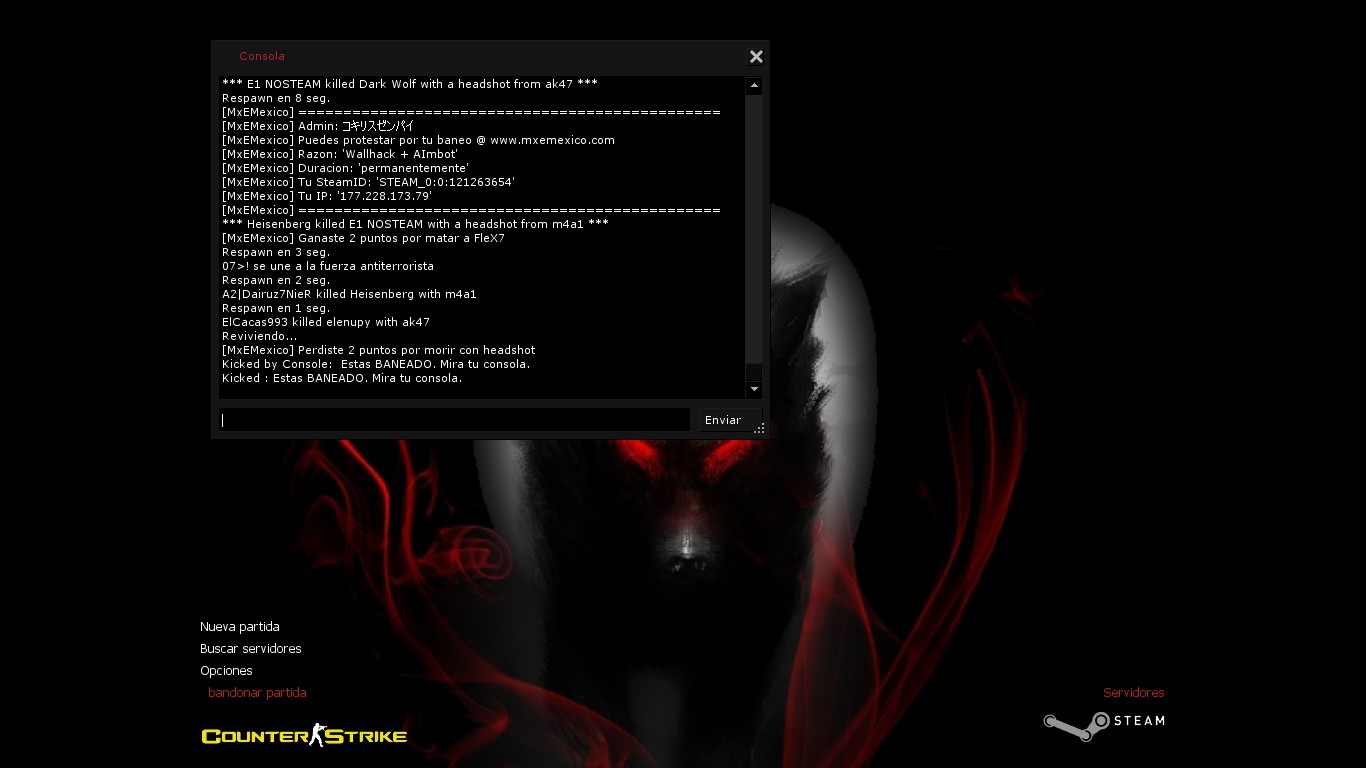Click the Tu IP '177.228.173.79' line
The image size is (1366, 768).
tap(326, 196)
